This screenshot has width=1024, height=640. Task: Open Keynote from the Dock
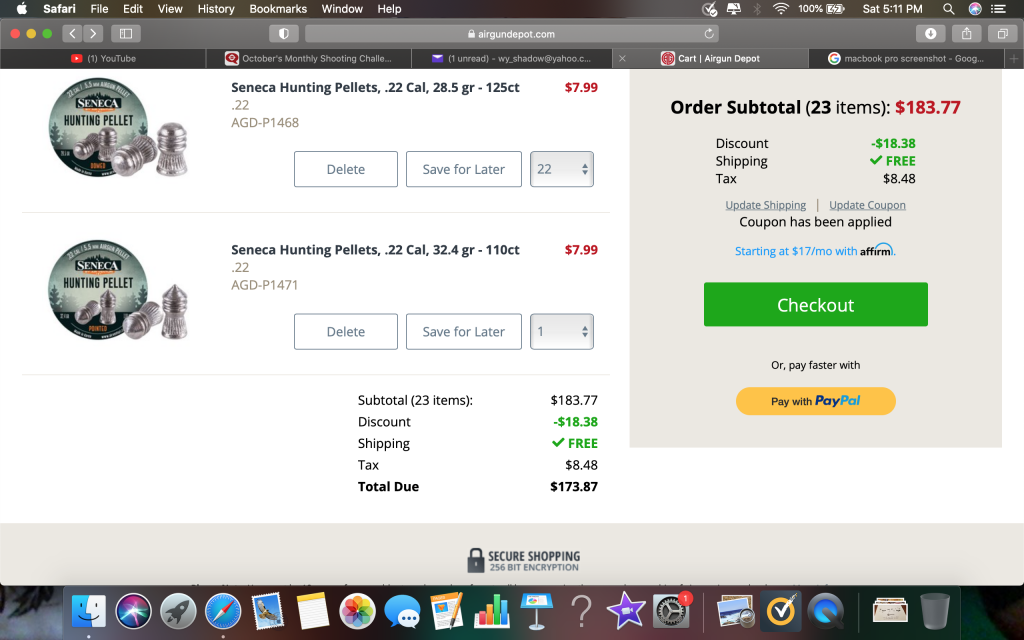[537, 611]
